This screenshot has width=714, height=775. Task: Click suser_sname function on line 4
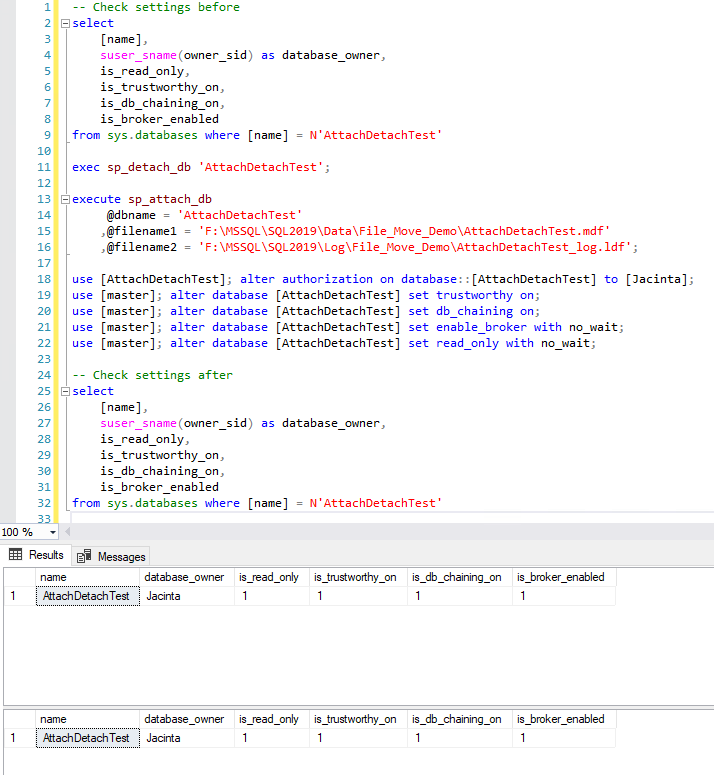coord(138,55)
